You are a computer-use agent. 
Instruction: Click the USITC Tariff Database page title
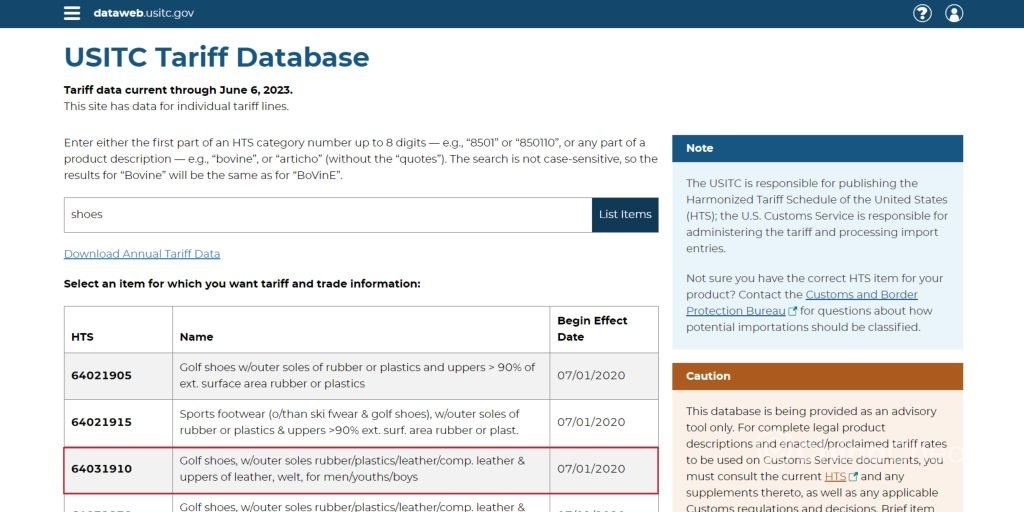(217, 57)
